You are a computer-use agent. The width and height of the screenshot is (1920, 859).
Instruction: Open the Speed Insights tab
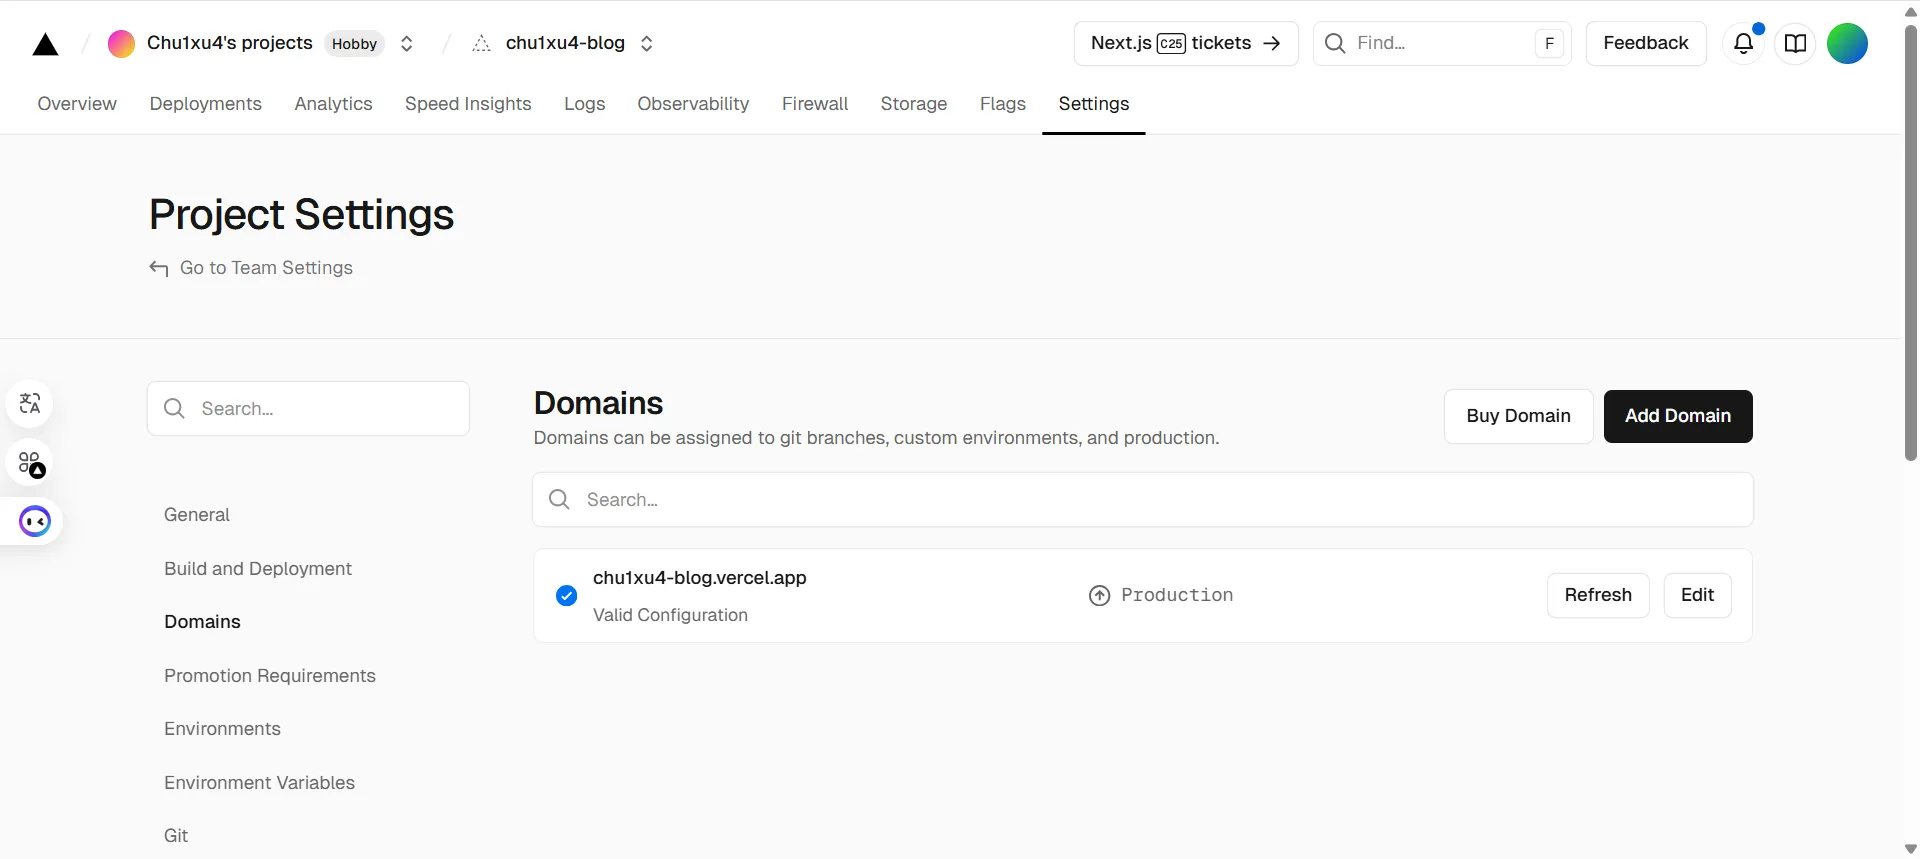tap(468, 104)
